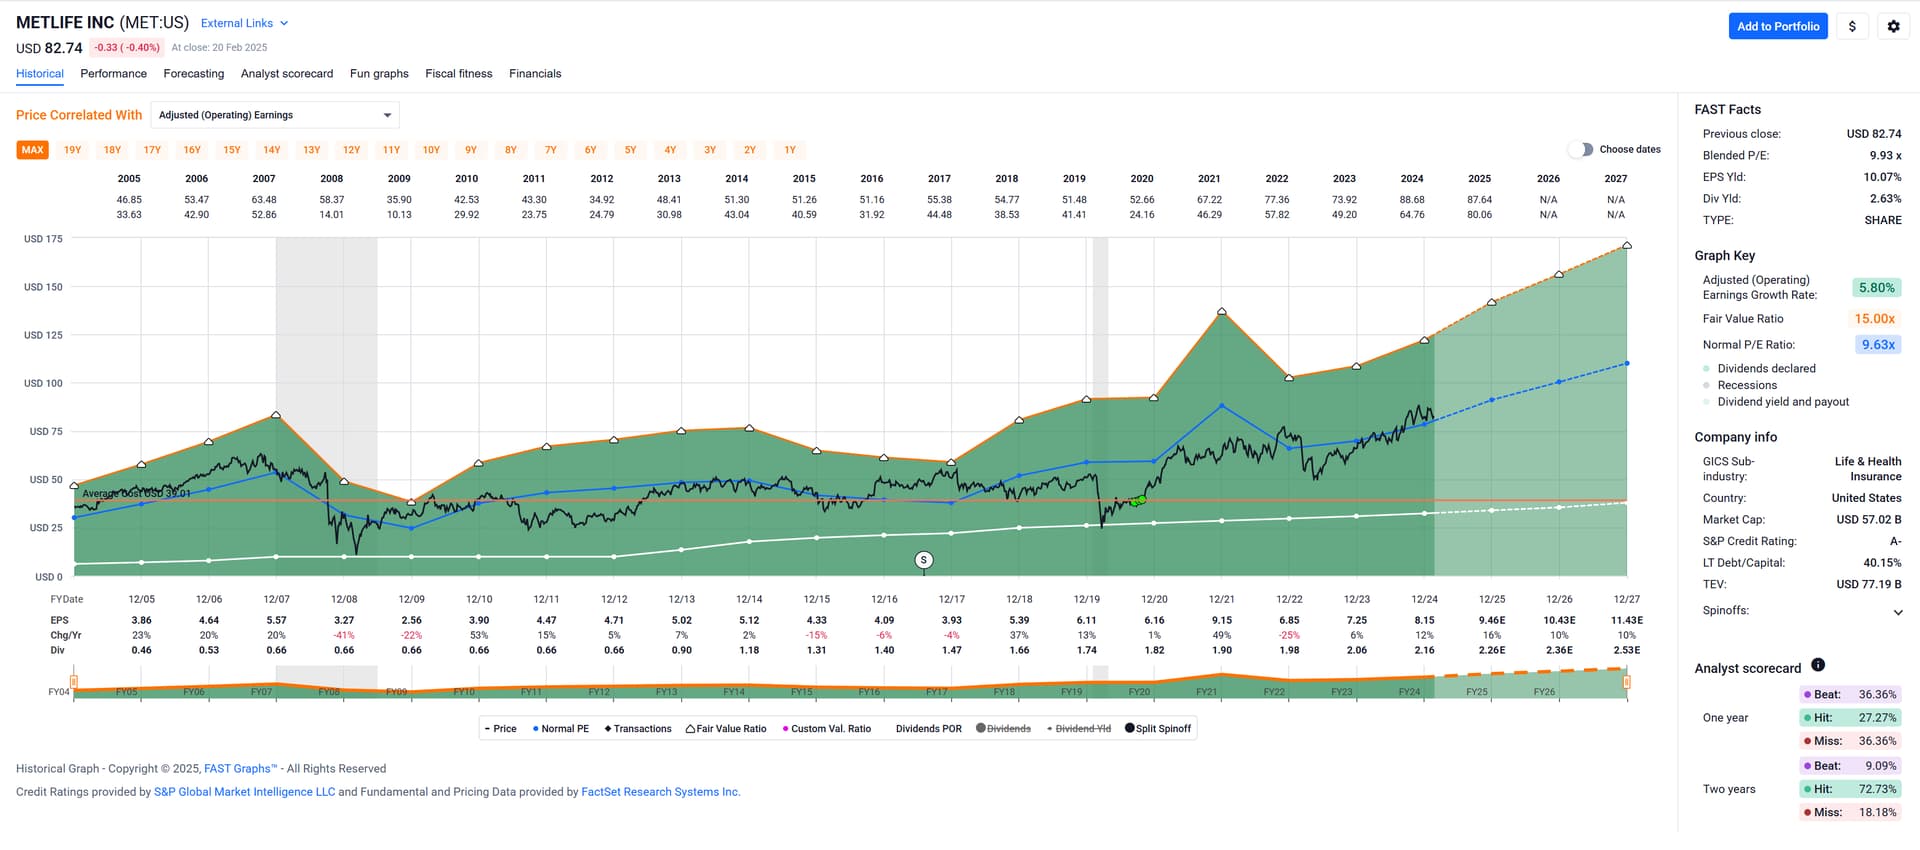
Task: Select the 10Y time range
Action: coord(431,150)
